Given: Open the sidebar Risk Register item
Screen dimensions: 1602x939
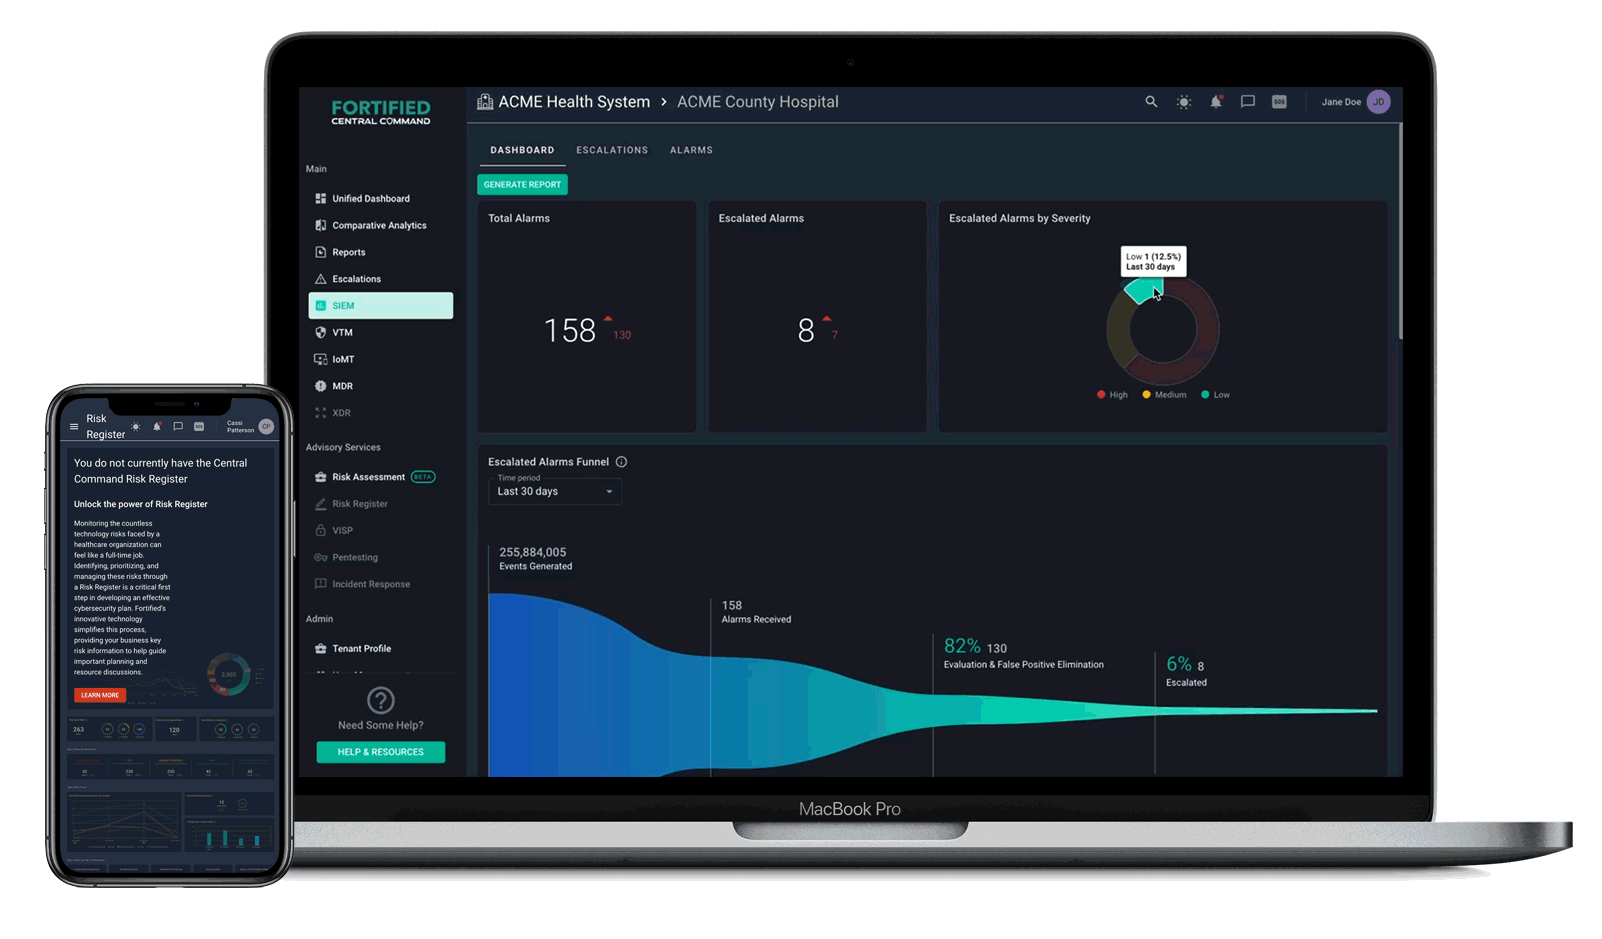Looking at the screenshot, I should click(380, 504).
